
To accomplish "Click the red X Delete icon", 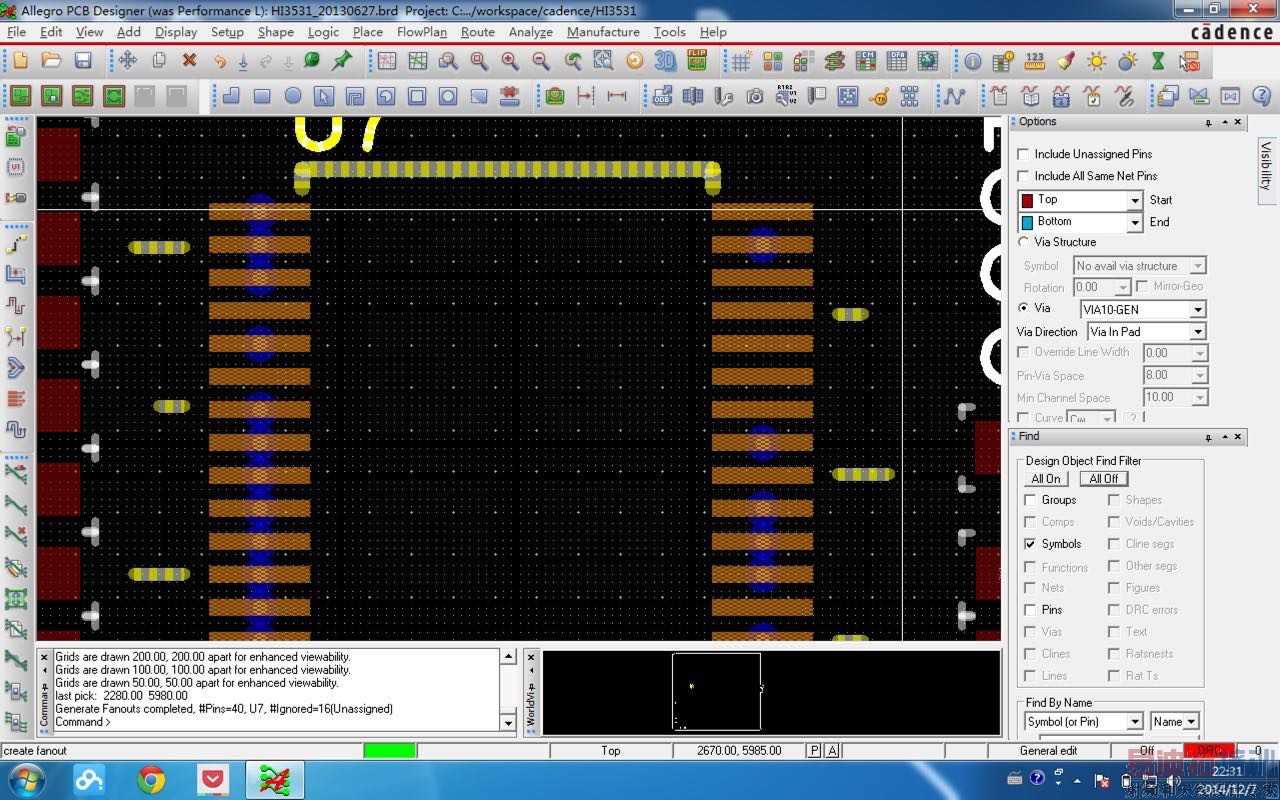I will 189,61.
